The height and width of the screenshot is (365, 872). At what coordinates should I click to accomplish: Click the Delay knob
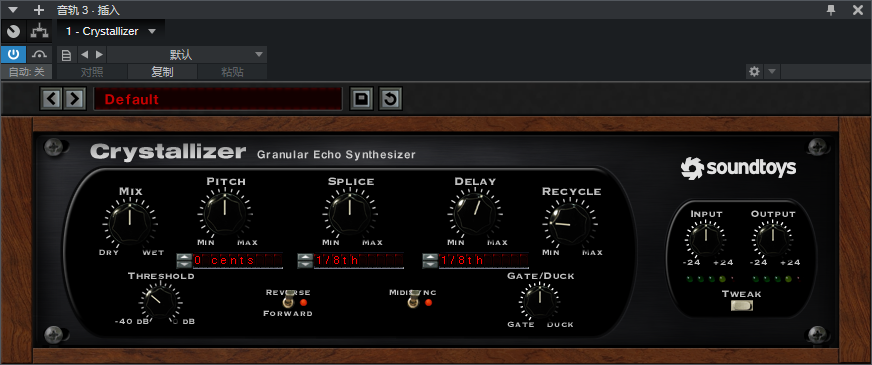(x=474, y=214)
